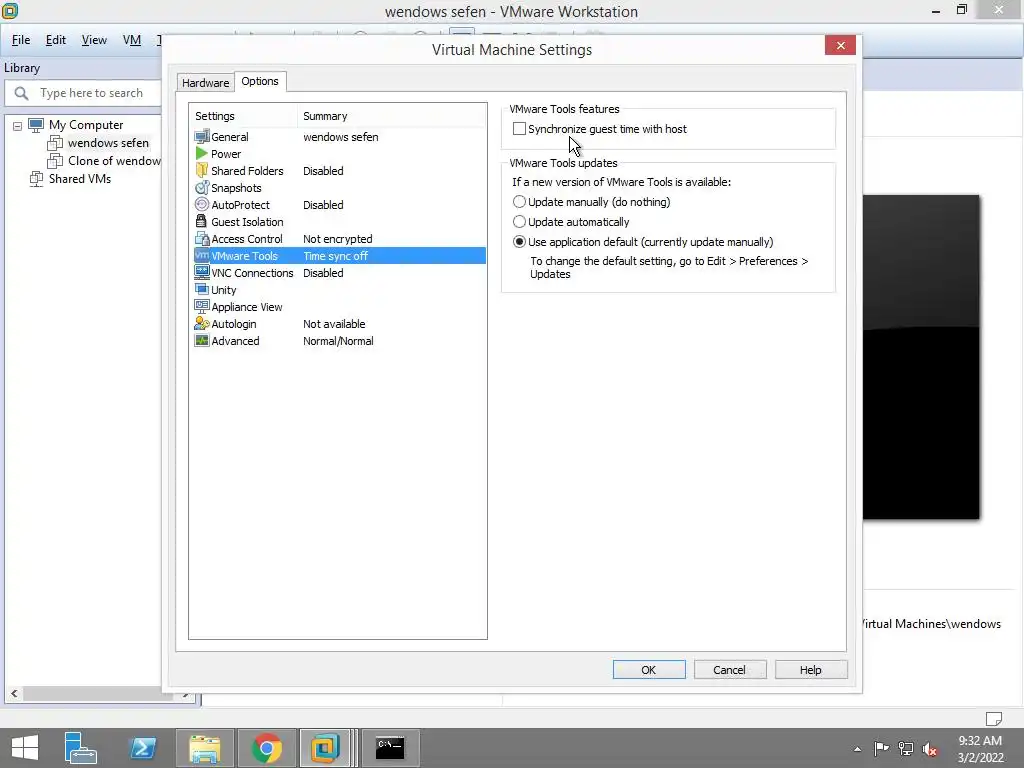This screenshot has width=1024, height=768.
Task: Open the File menu
Action: pyautogui.click(x=21, y=40)
